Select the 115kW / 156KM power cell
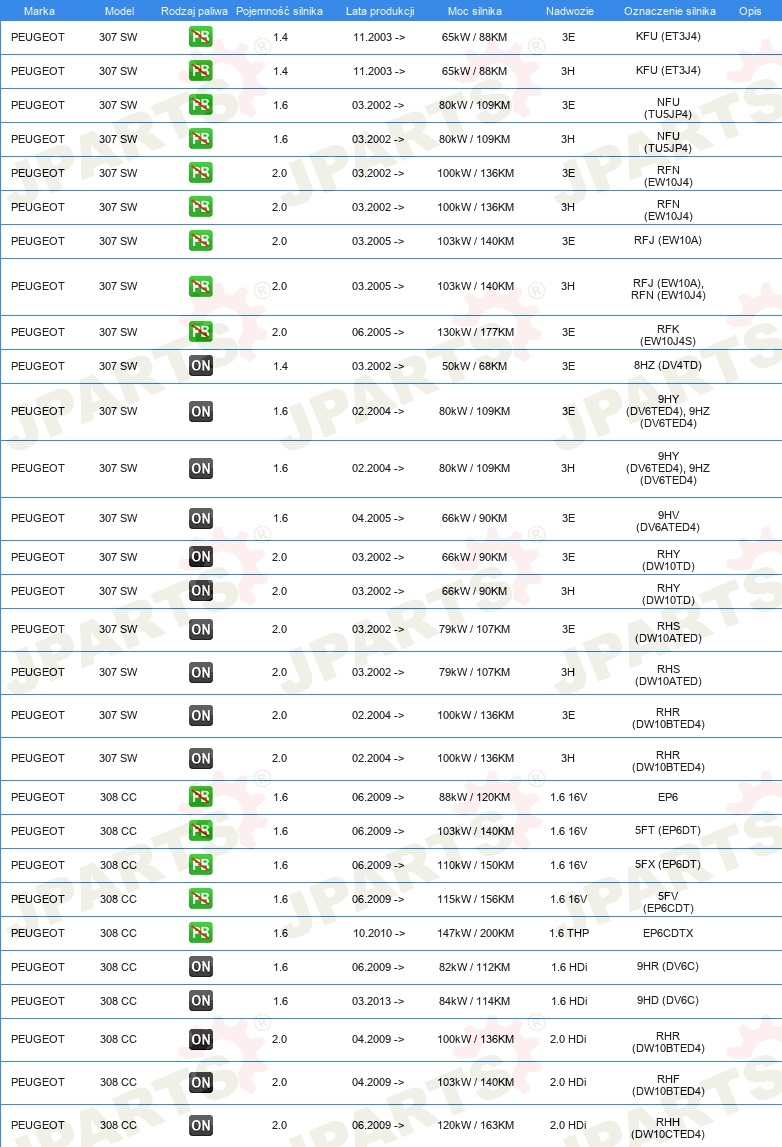 click(x=475, y=899)
